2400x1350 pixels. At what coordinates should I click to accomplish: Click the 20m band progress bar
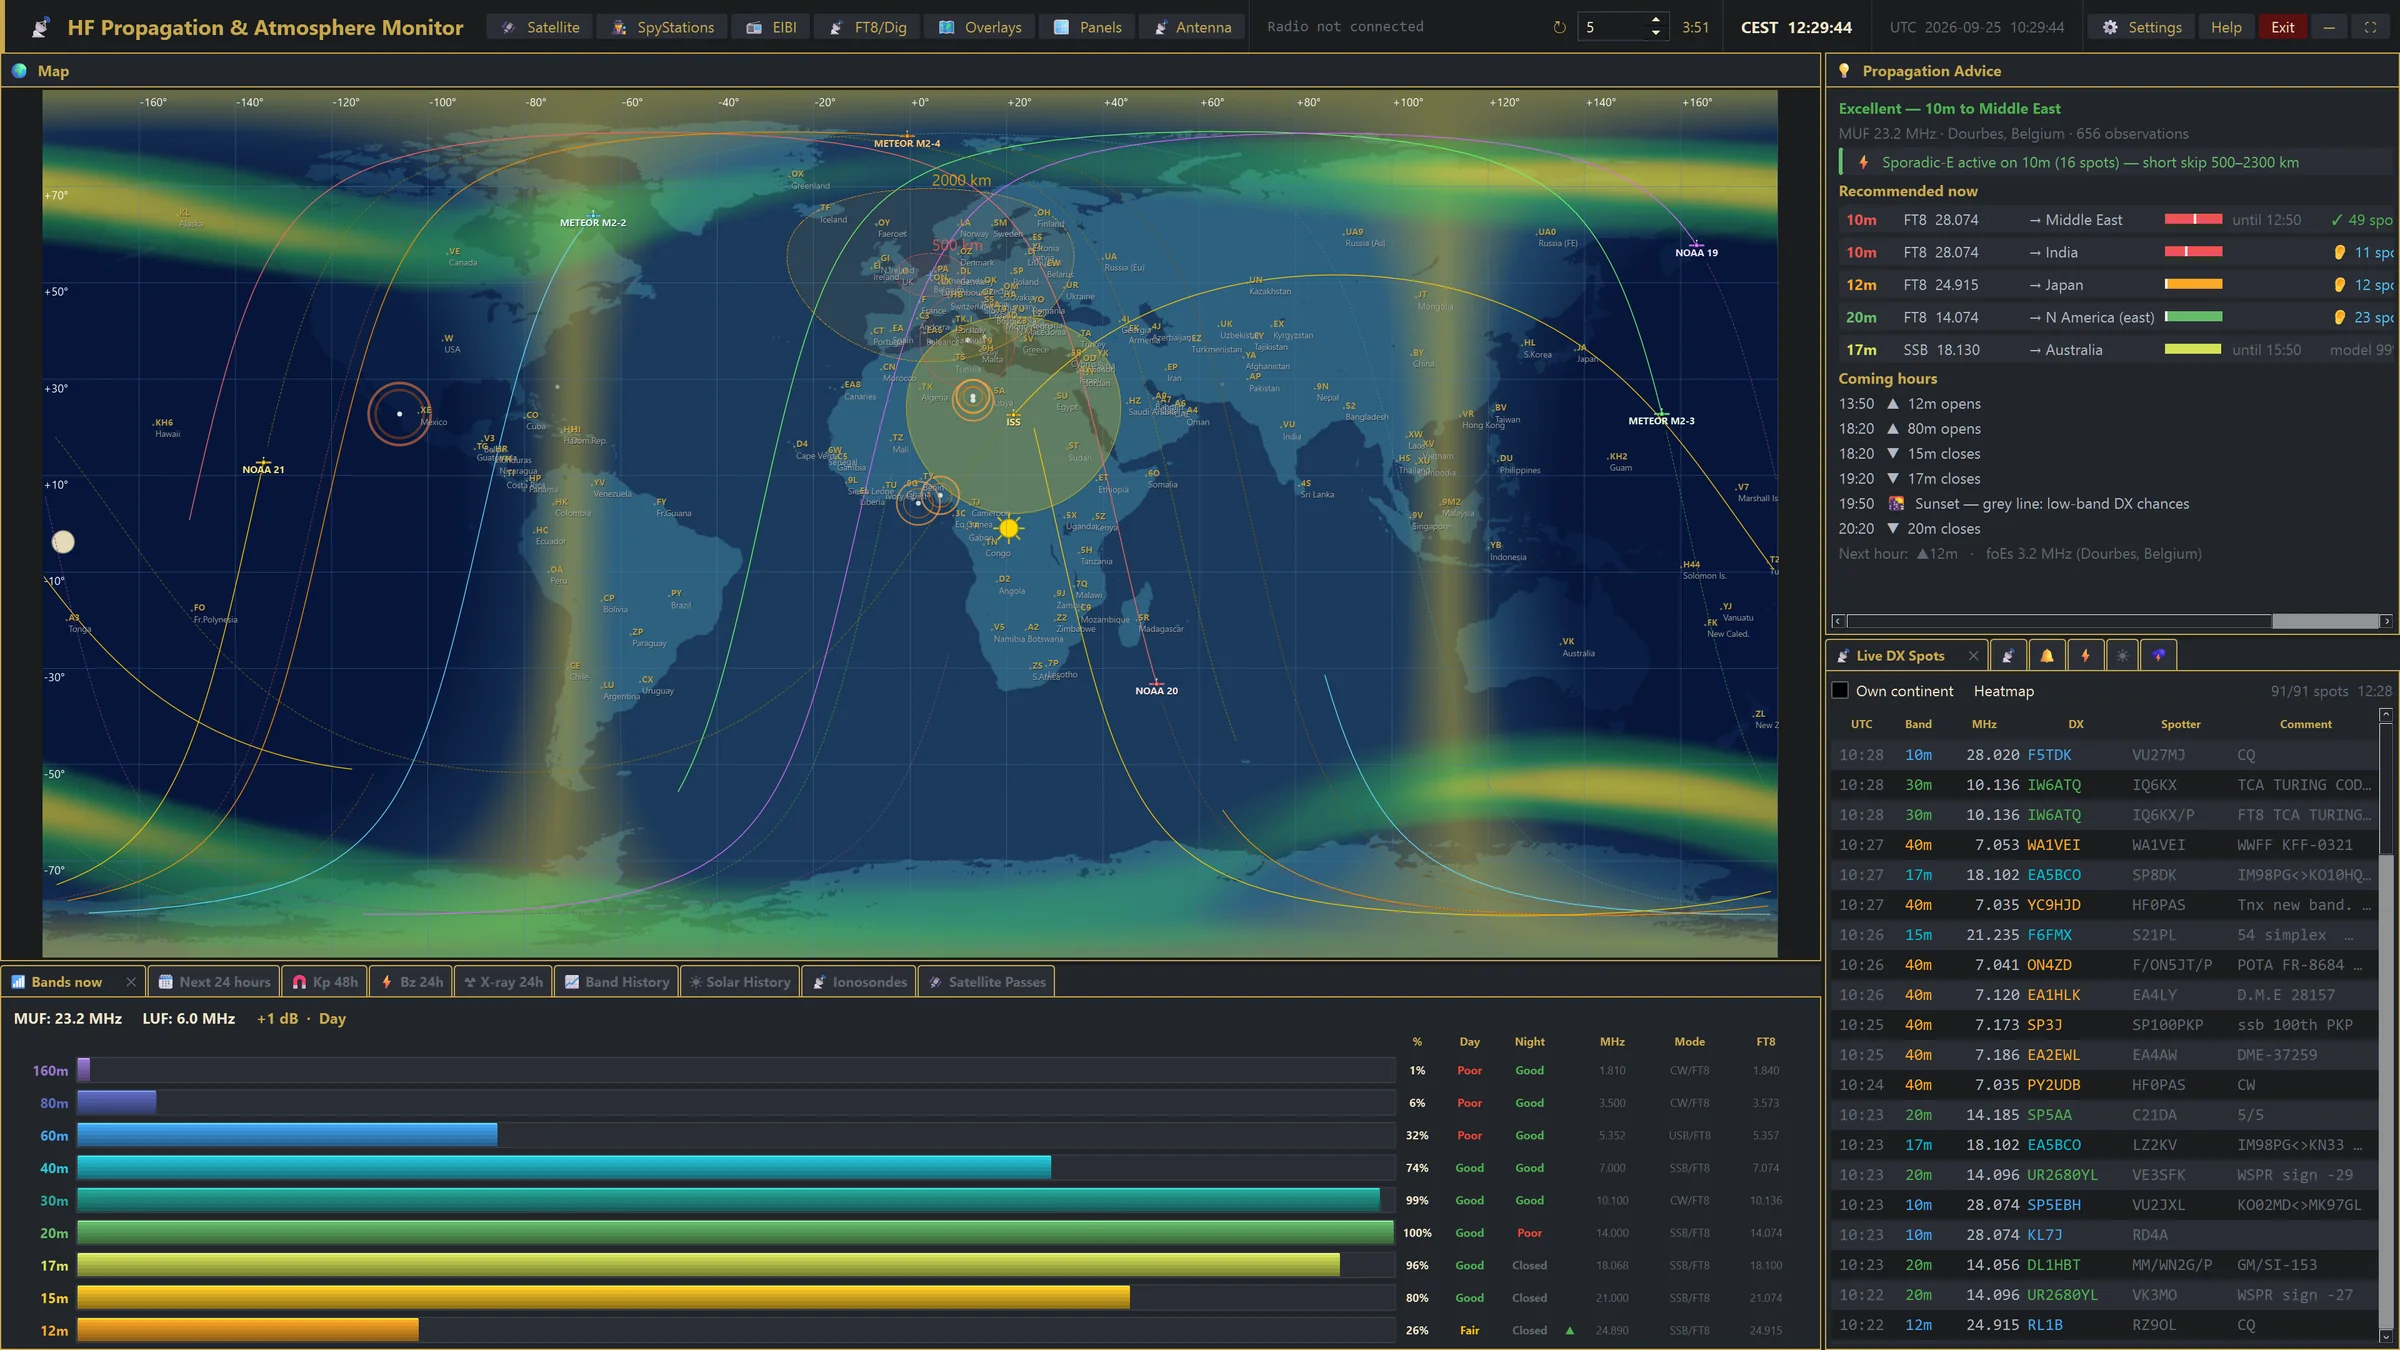pyautogui.click(x=735, y=1233)
